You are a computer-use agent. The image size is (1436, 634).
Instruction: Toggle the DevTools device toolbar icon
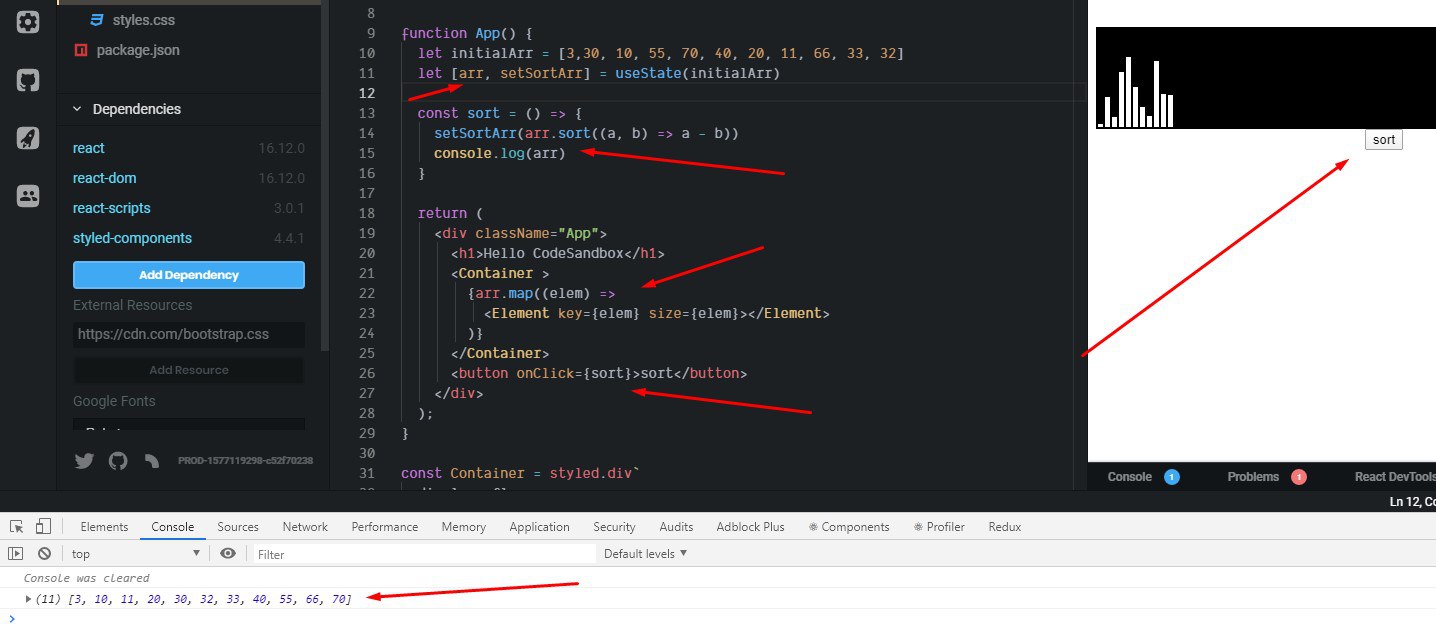pyautogui.click(x=43, y=527)
